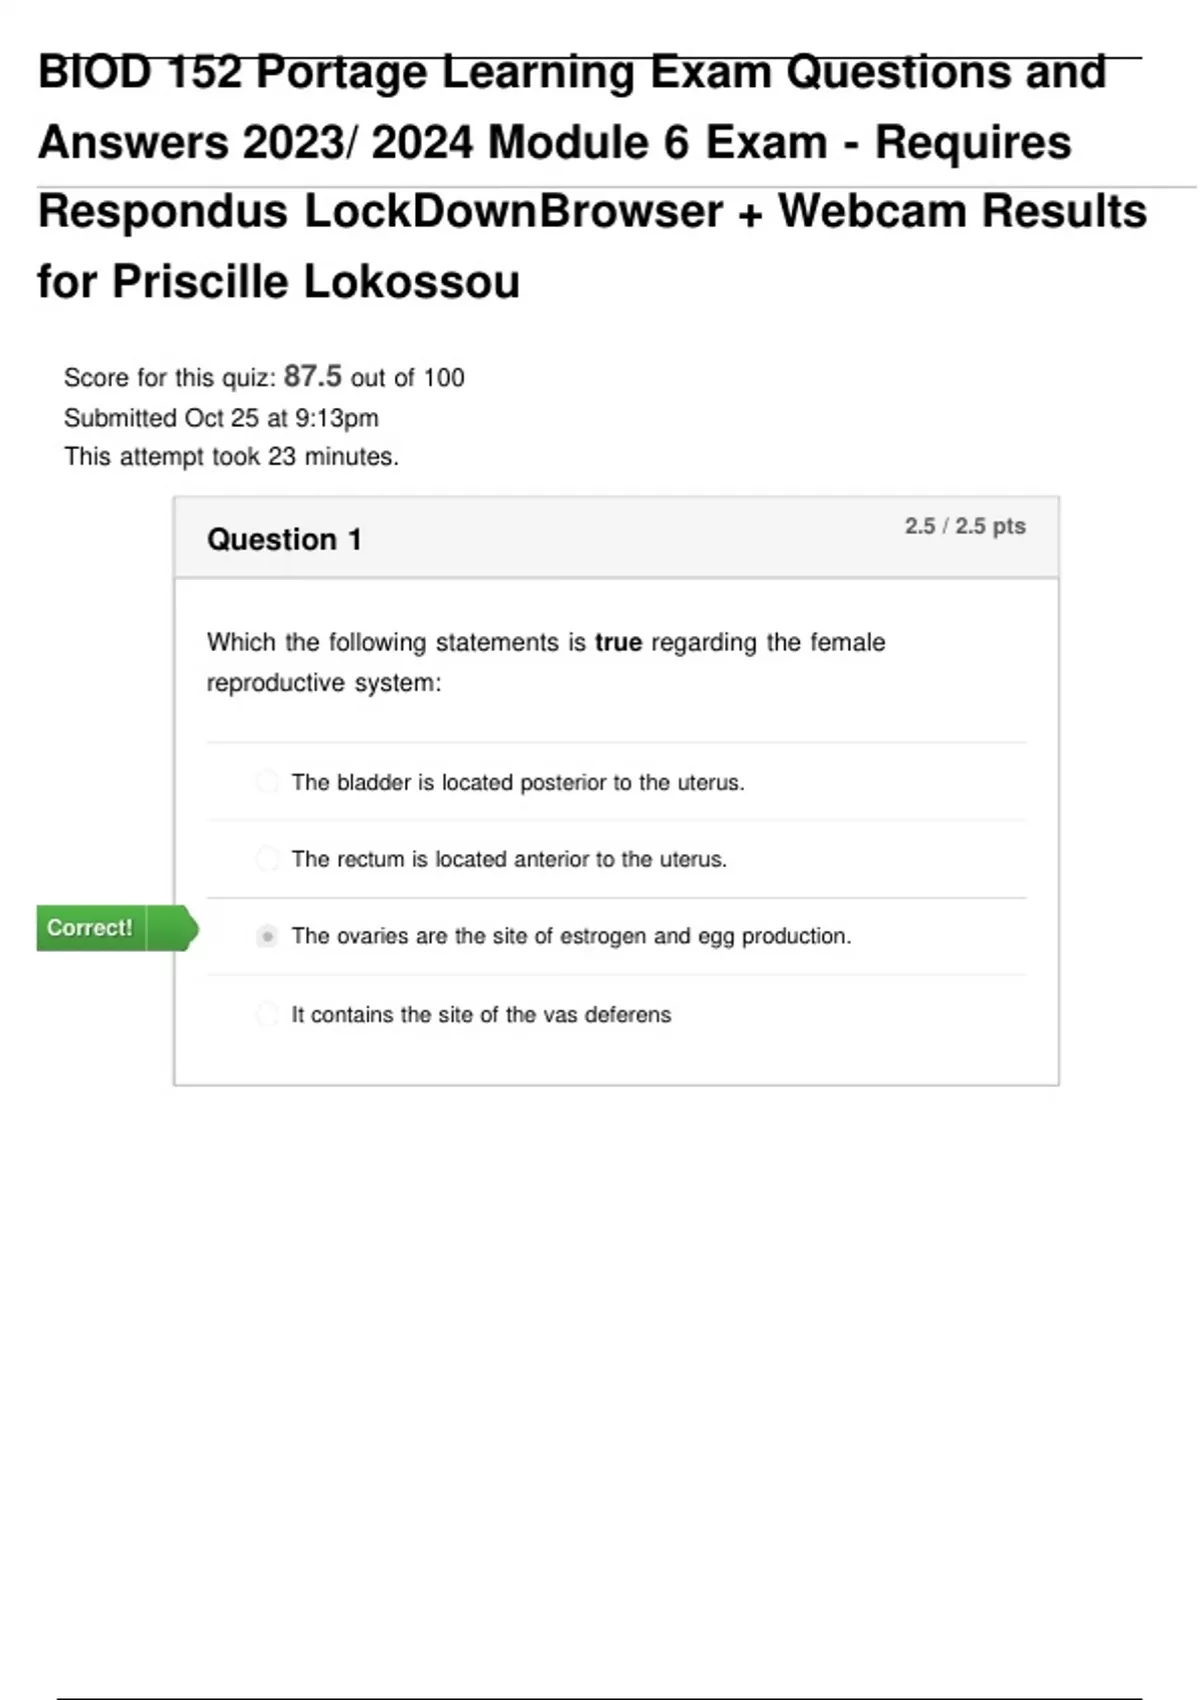The image size is (1200, 1700).
Task: Click the bold 87.5 quiz score
Action: point(312,376)
